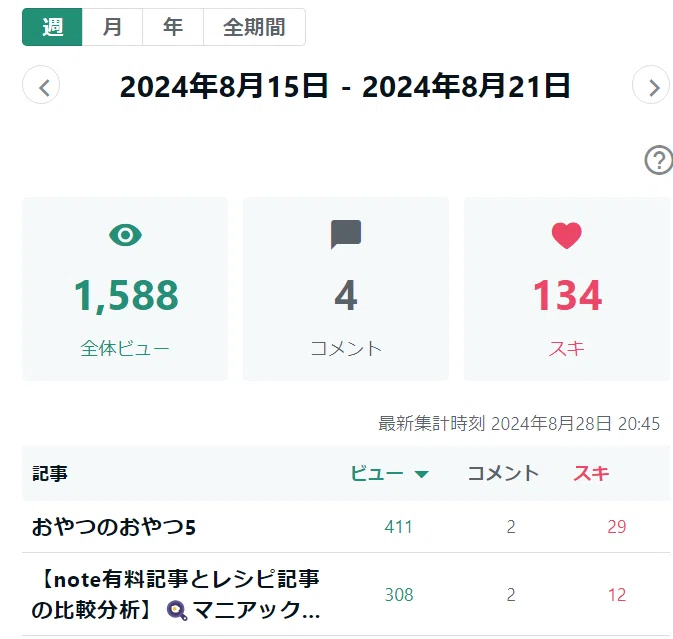Switch to the 全期間 tab

[x=254, y=27]
